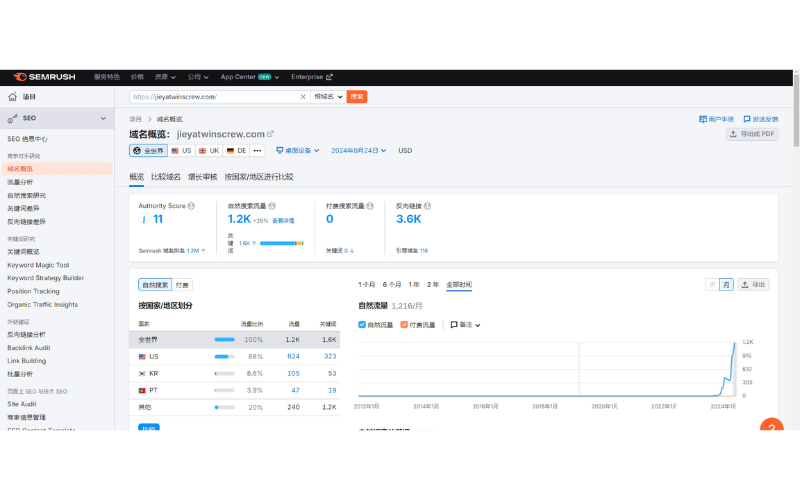
Task: Click the upload icon on export to PDF
Action: coord(733,134)
